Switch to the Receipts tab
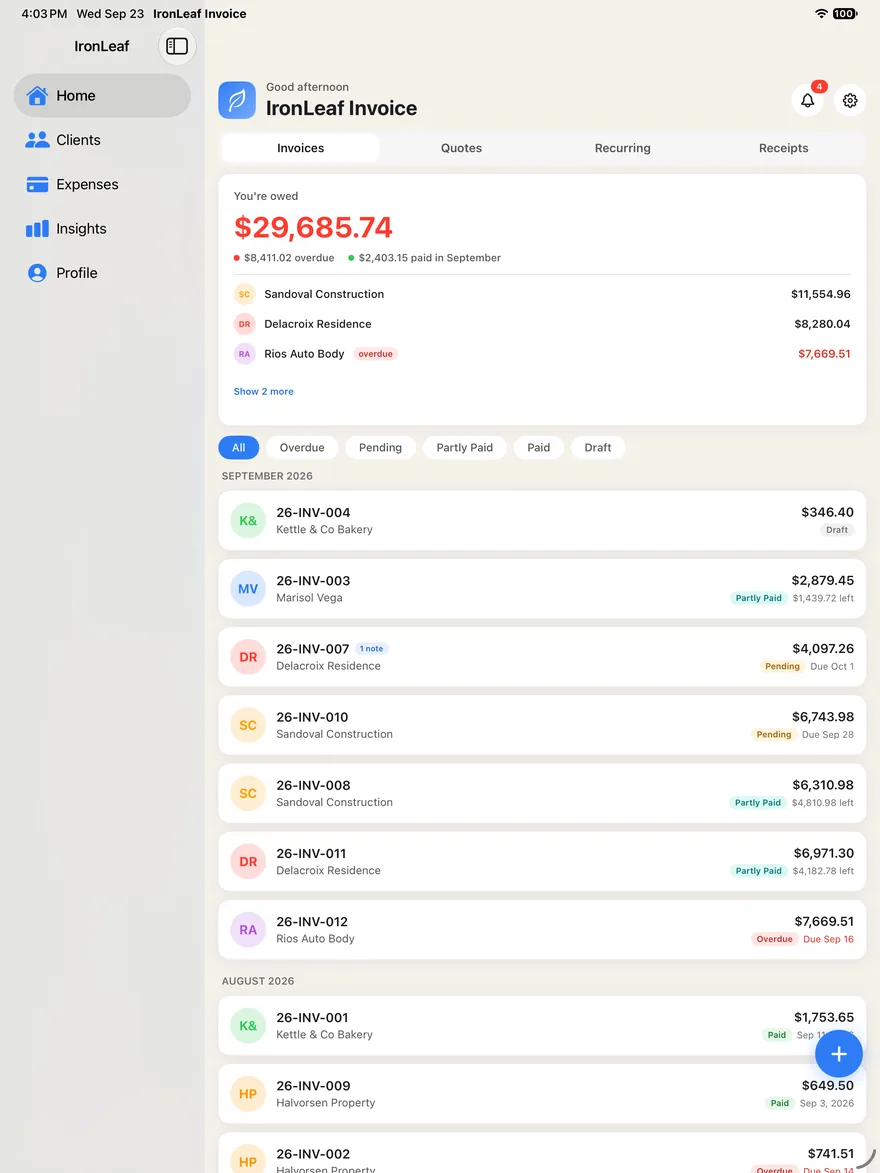 pyautogui.click(x=783, y=148)
